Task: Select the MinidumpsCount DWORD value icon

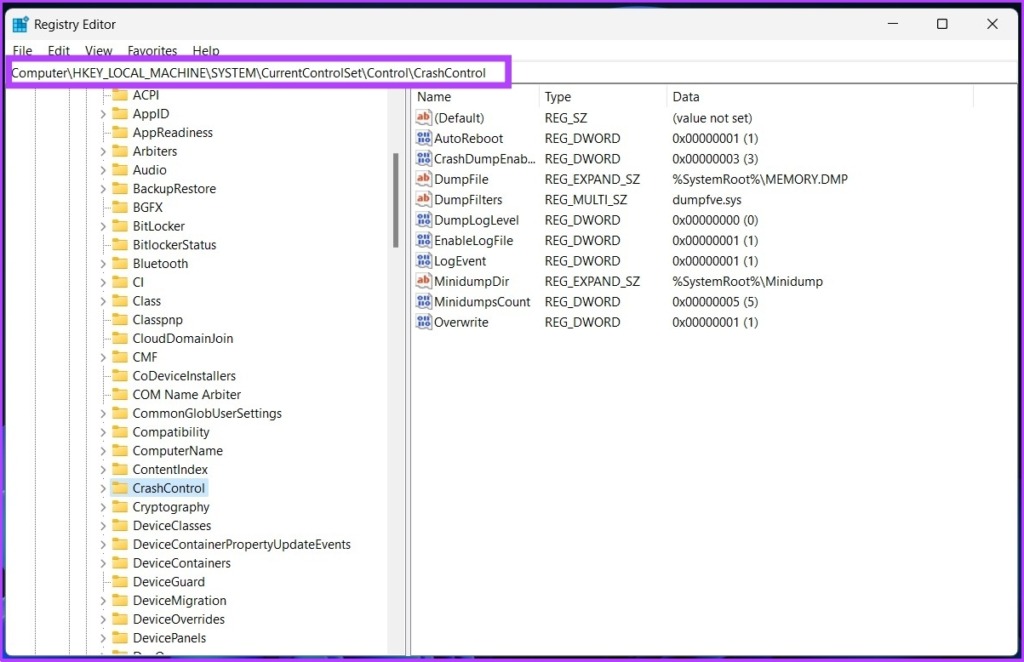Action: click(x=423, y=302)
